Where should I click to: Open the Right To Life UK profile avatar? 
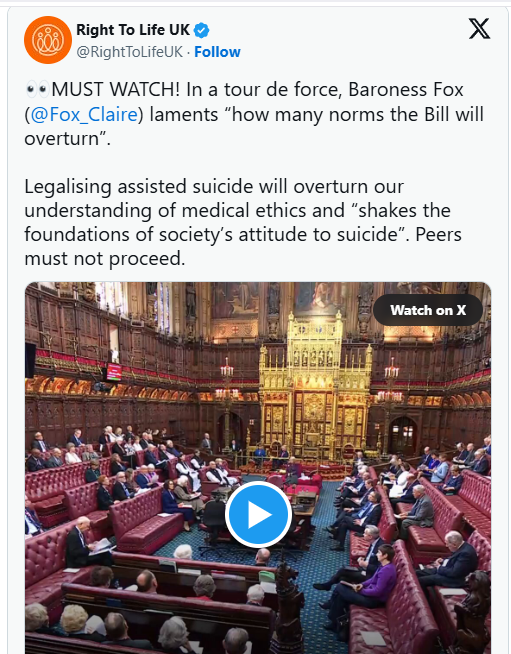[x=48, y=40]
